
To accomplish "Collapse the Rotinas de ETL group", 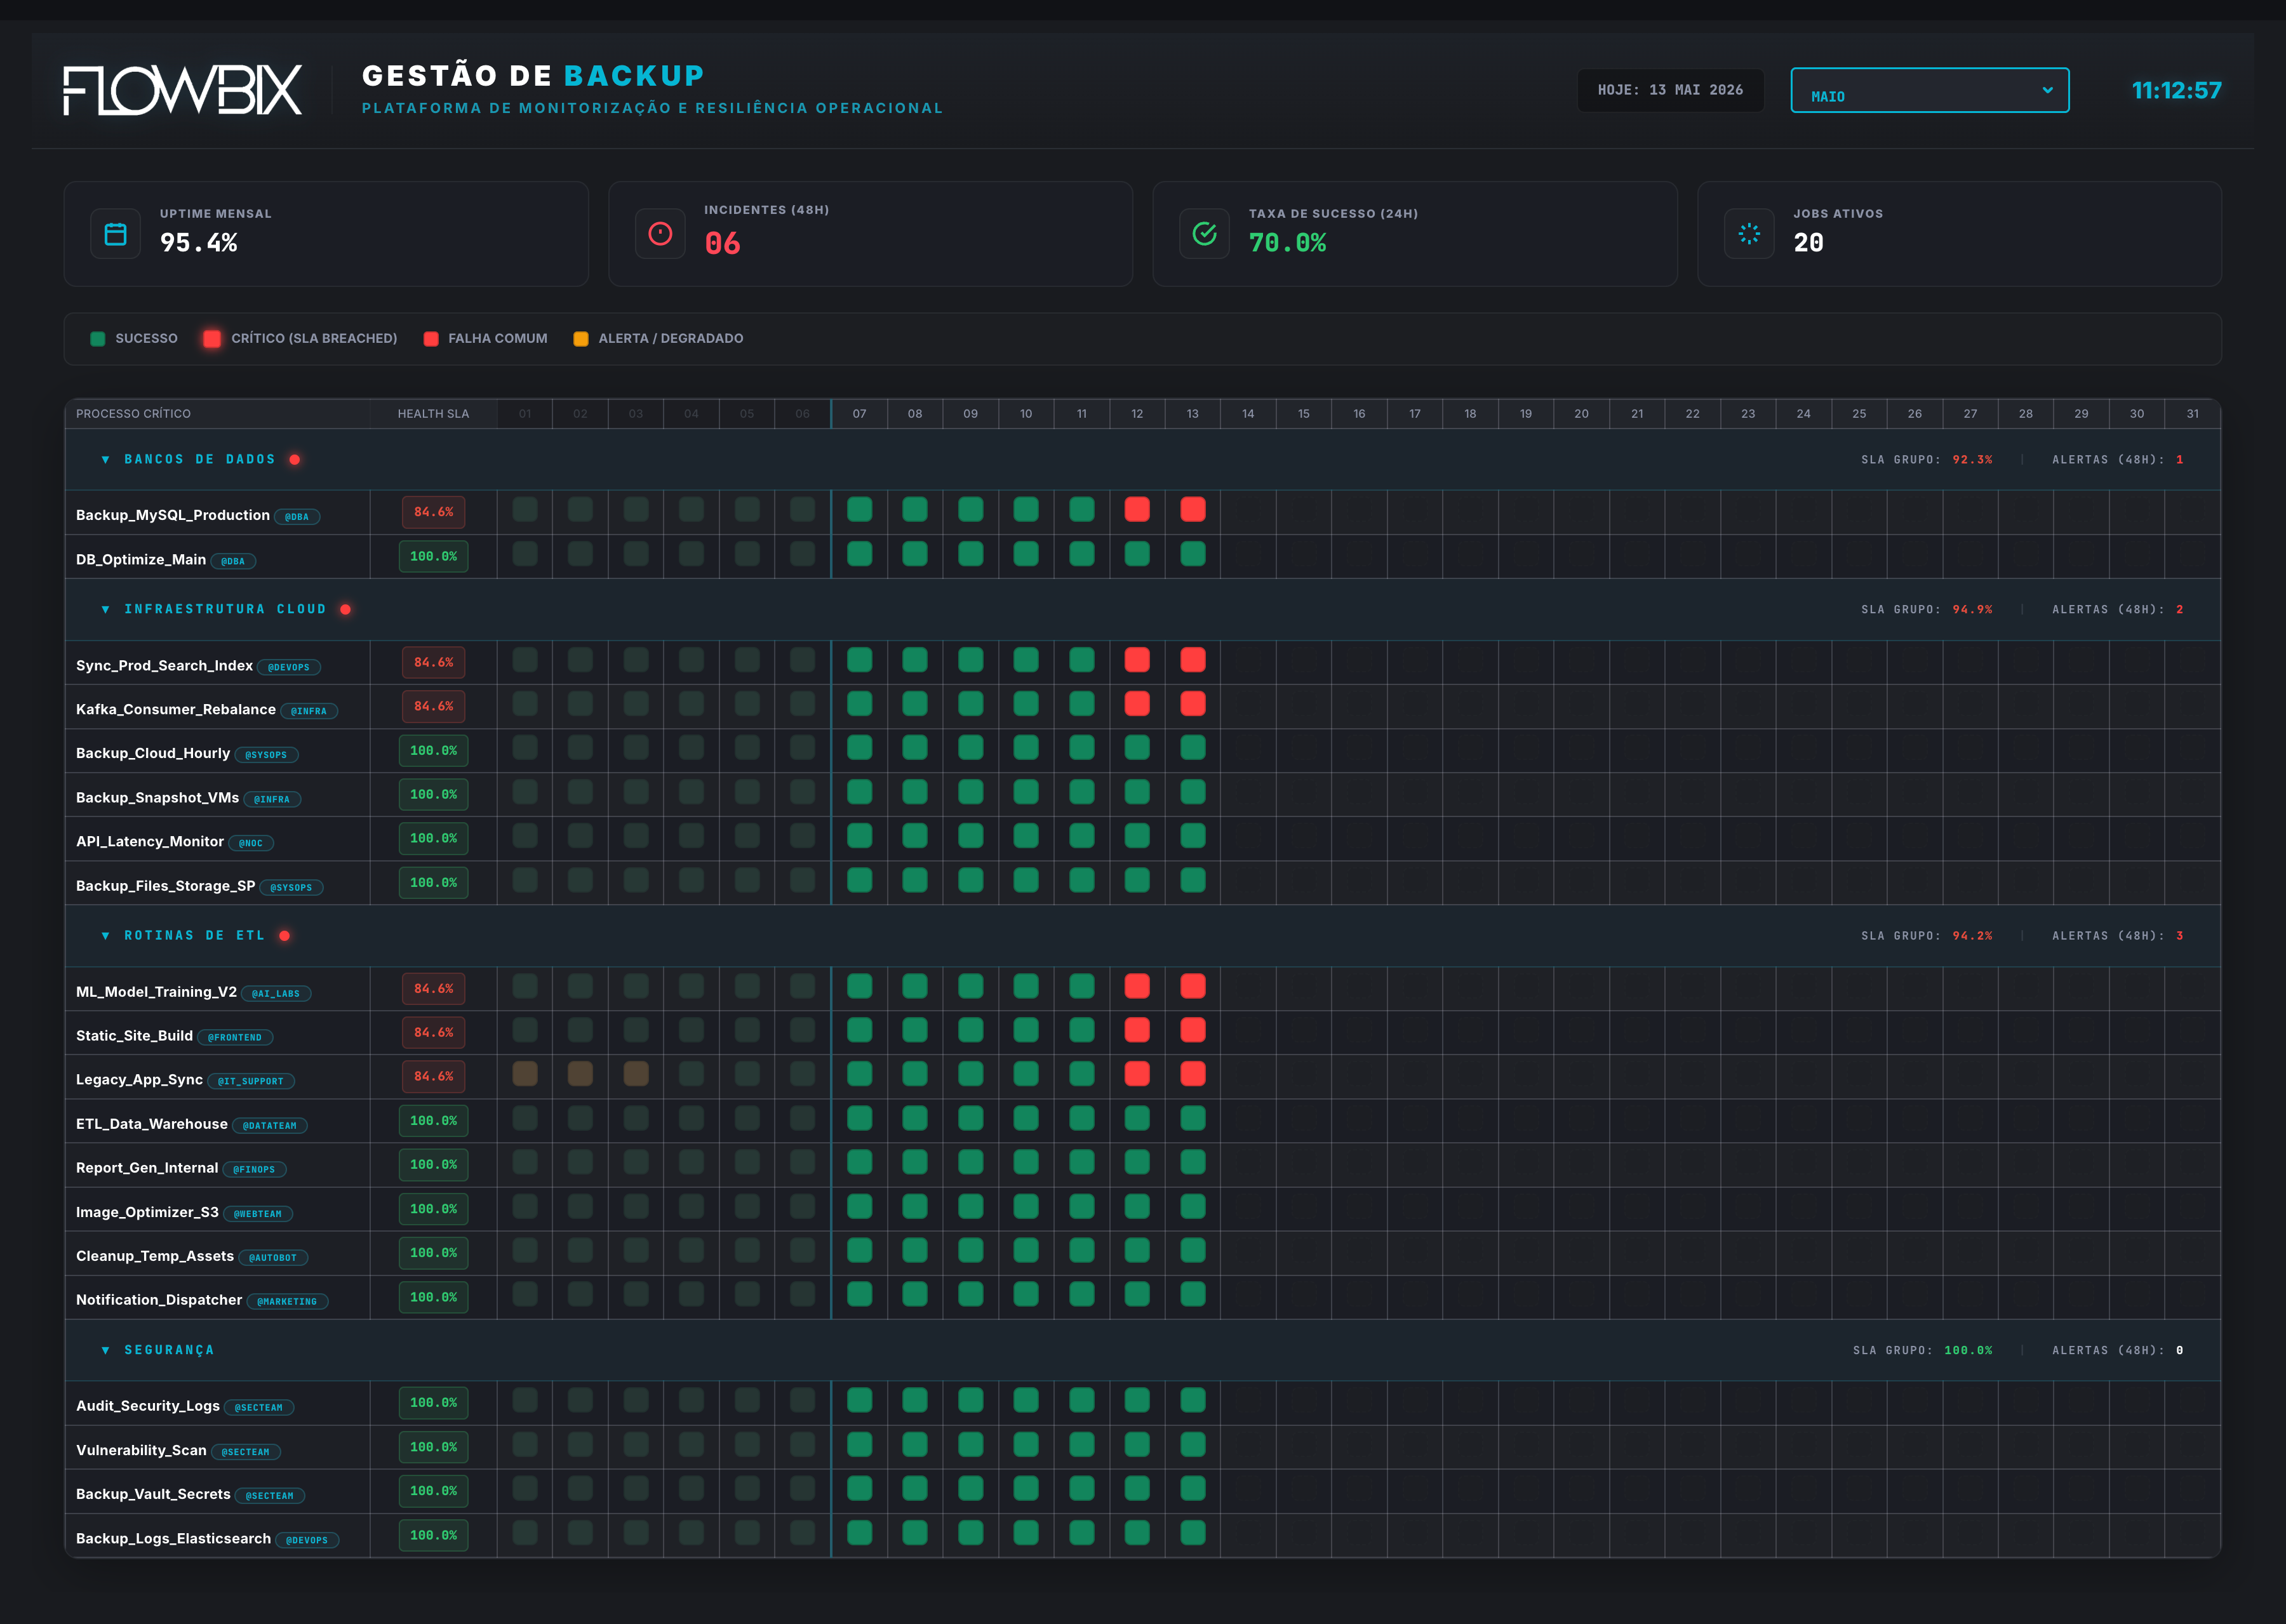I will (x=106, y=936).
